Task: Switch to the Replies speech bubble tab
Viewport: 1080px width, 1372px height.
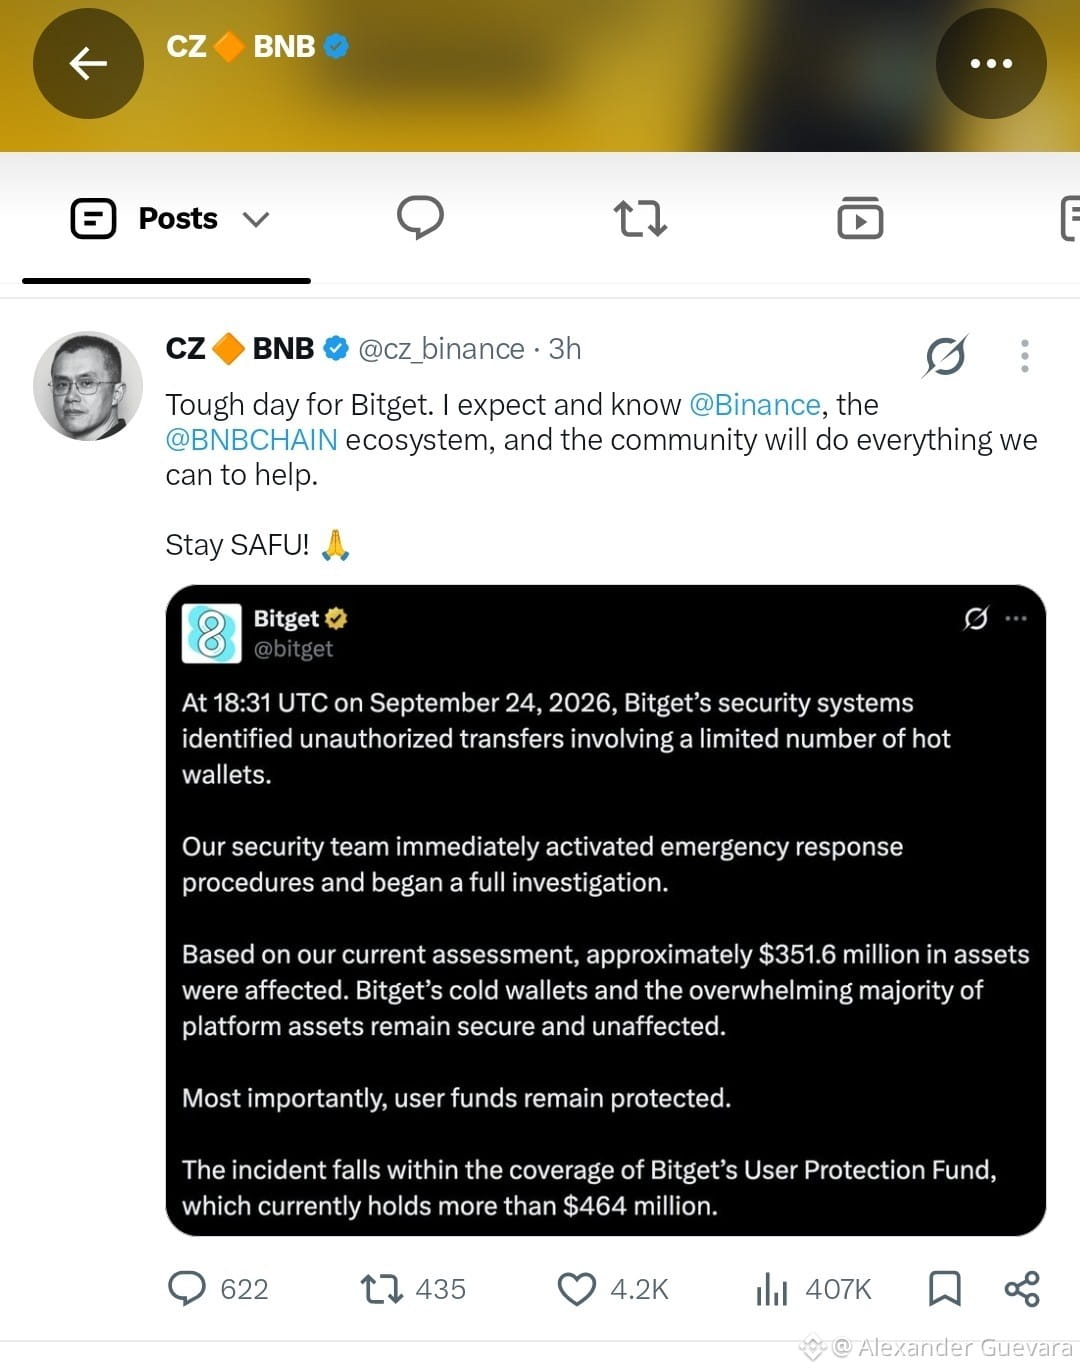Action: (x=420, y=217)
